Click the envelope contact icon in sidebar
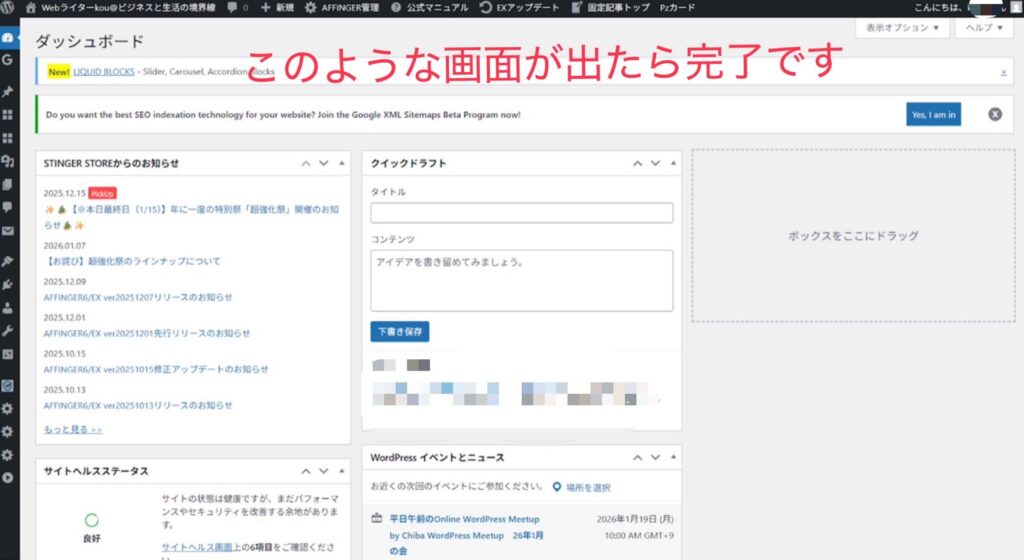The height and width of the screenshot is (560, 1024). click(x=8, y=232)
